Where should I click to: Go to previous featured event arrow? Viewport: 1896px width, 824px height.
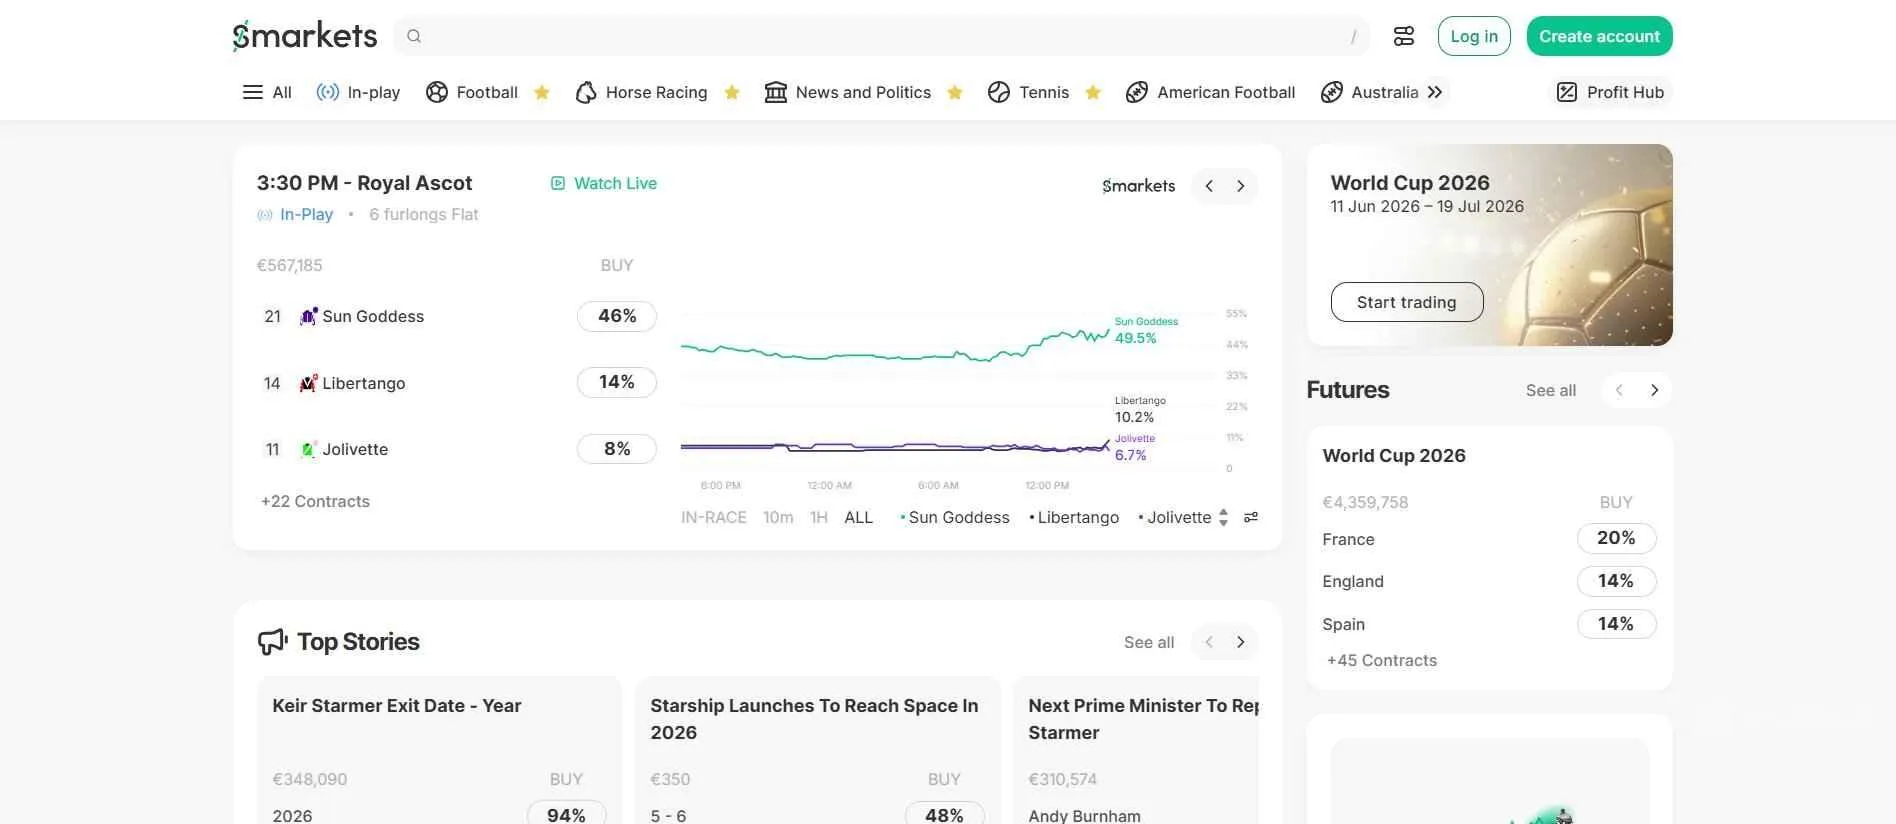[1209, 186]
